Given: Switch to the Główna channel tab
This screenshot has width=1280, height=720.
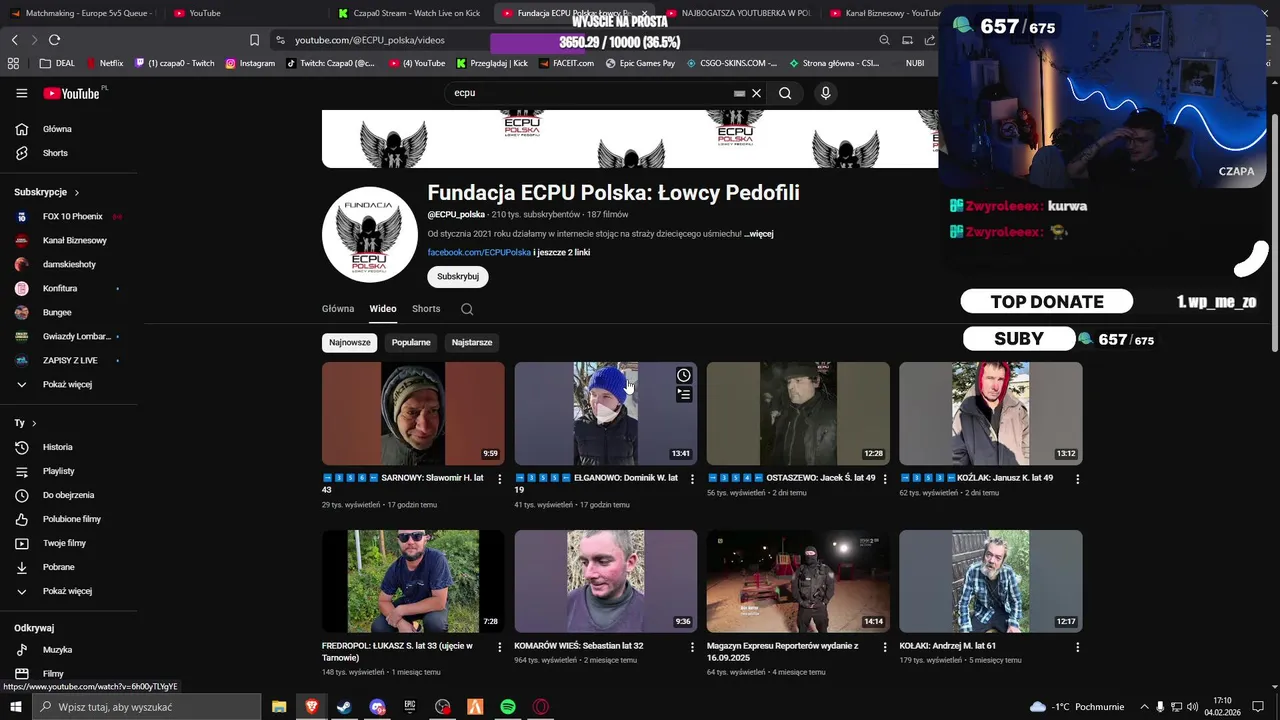Looking at the screenshot, I should [338, 309].
